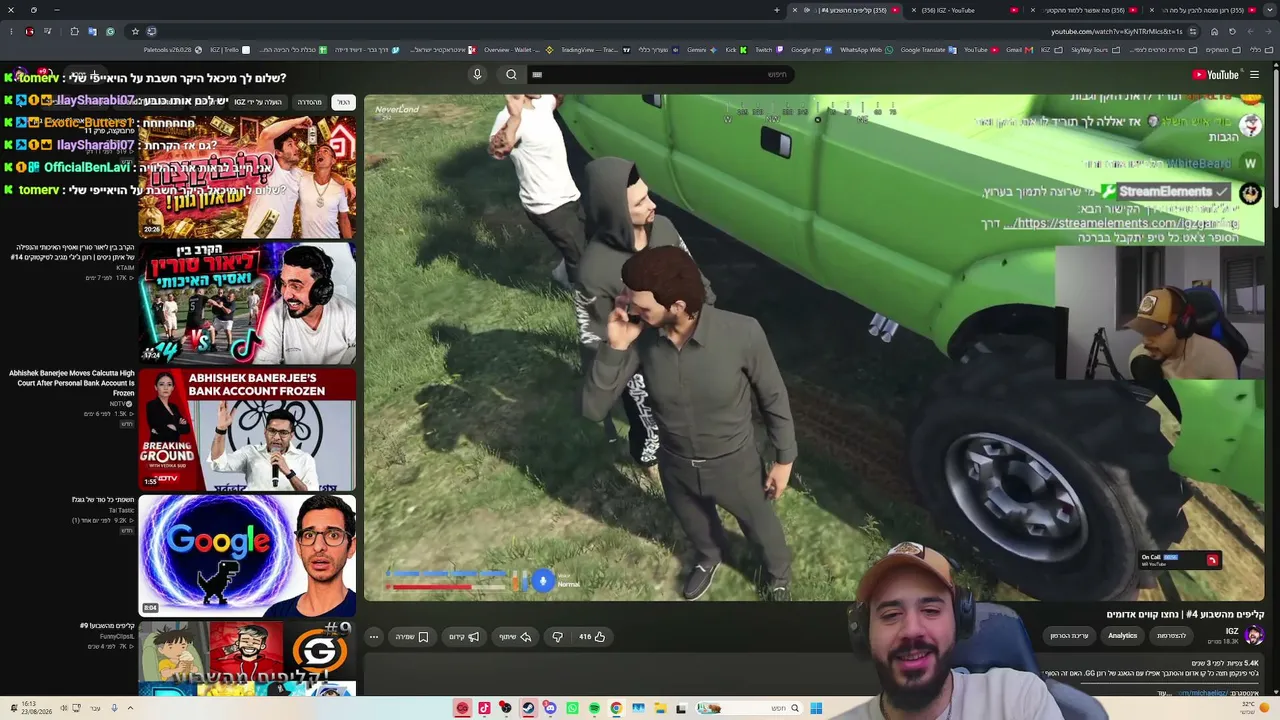
Task: Open the Bank Account Frozen video thumbnail
Action: (247, 429)
